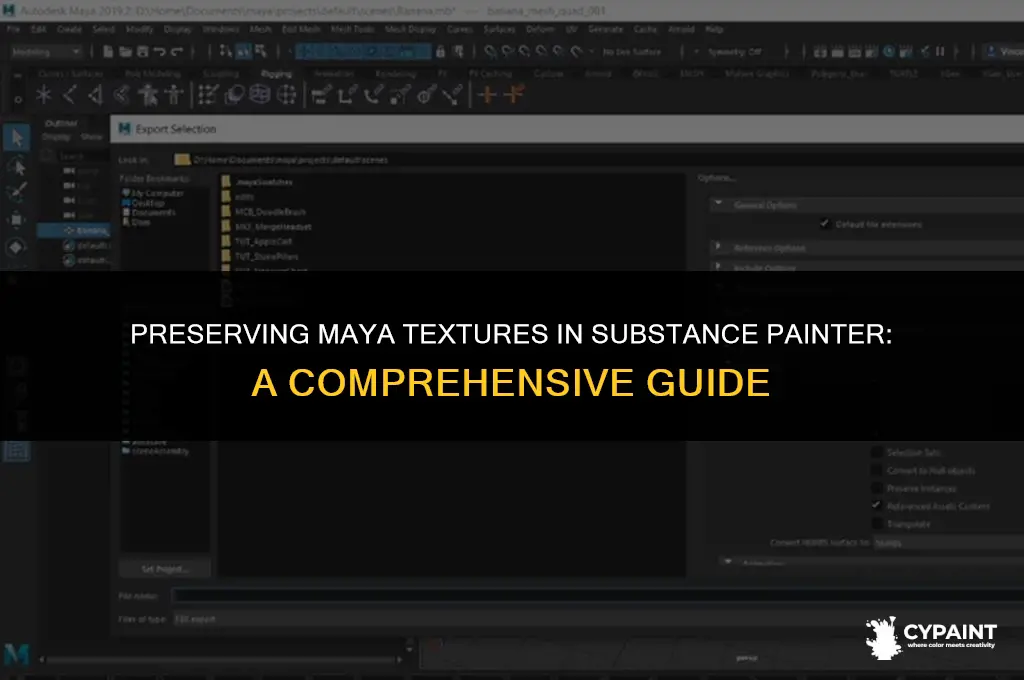
Task: Click the Maya logo icon at bottom left
Action: click(16, 655)
